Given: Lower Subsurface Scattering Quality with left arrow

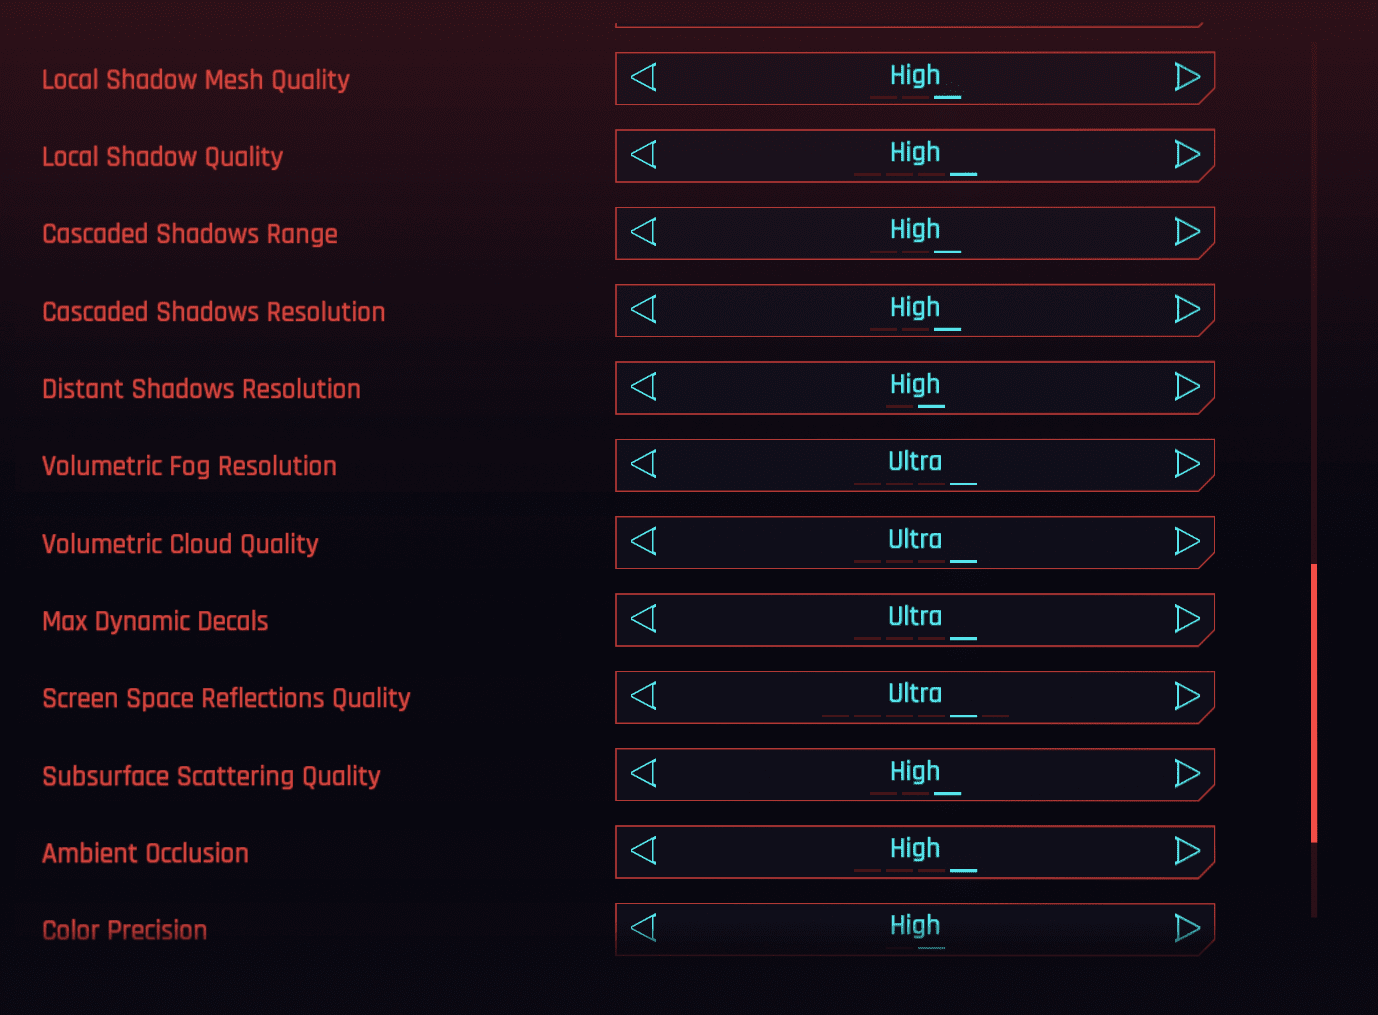Looking at the screenshot, I should 644,773.
